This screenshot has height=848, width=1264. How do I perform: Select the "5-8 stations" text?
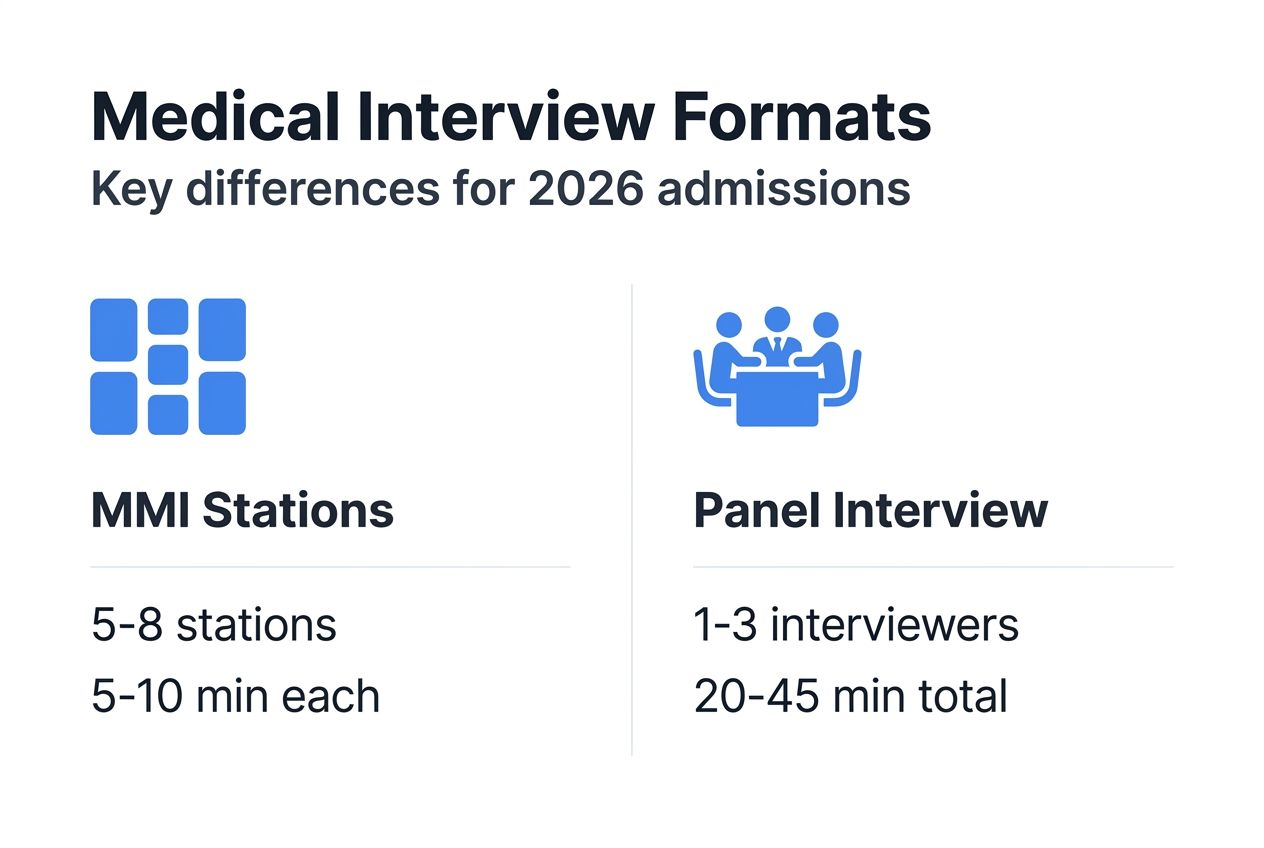pyautogui.click(x=214, y=626)
